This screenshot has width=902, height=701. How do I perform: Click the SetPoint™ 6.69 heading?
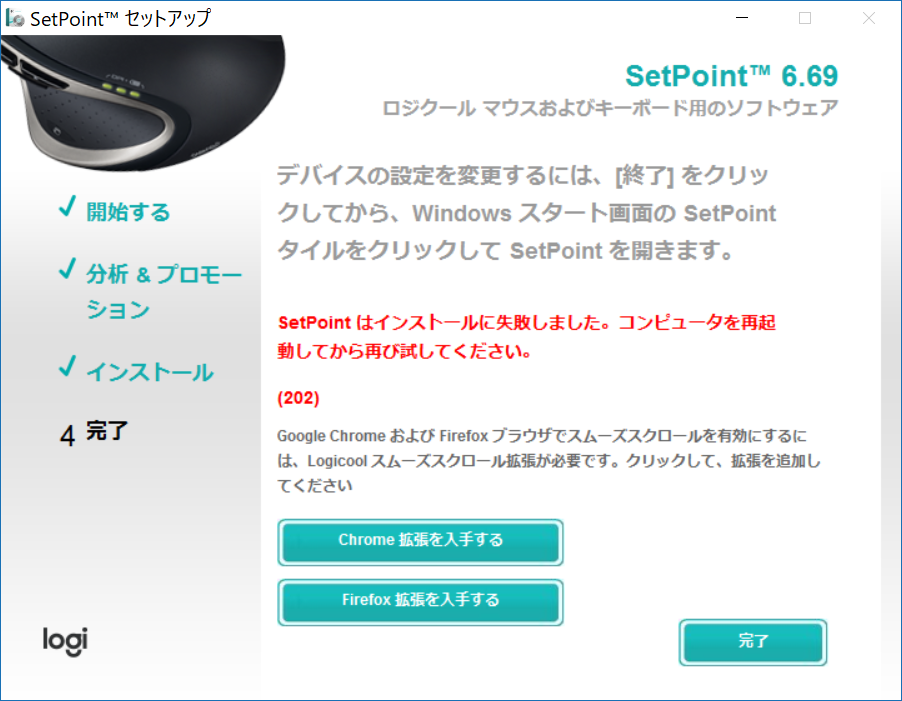[x=732, y=75]
